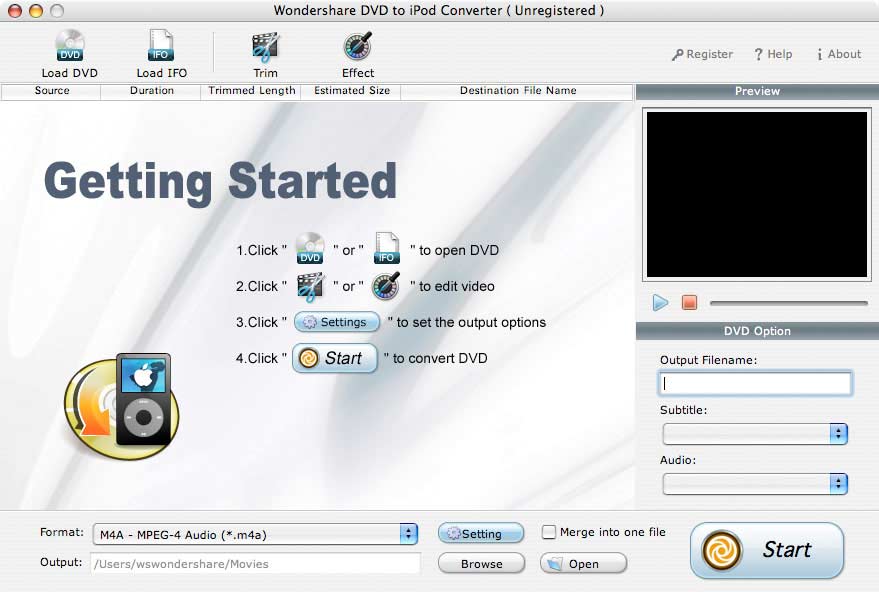Click the Browse button for output folder

[481, 564]
